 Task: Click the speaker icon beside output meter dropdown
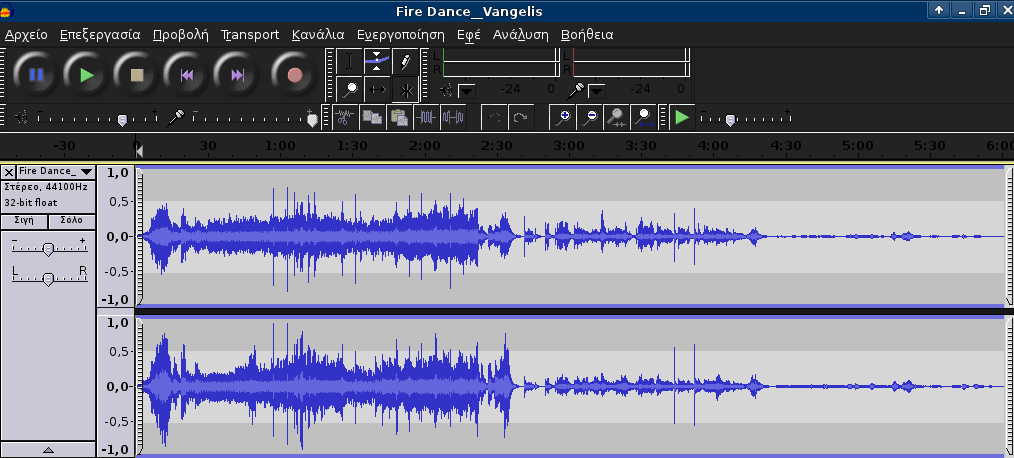[446, 90]
